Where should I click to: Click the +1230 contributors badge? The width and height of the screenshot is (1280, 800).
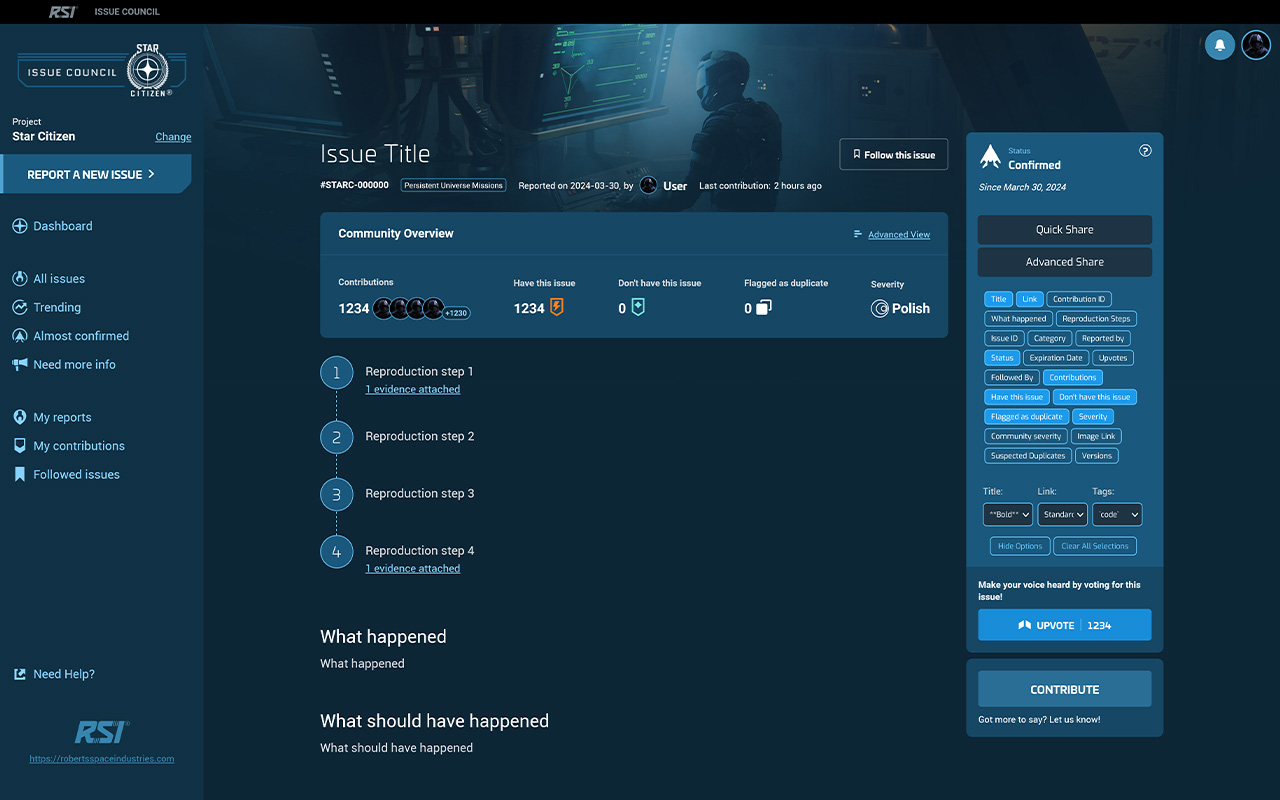coord(456,313)
